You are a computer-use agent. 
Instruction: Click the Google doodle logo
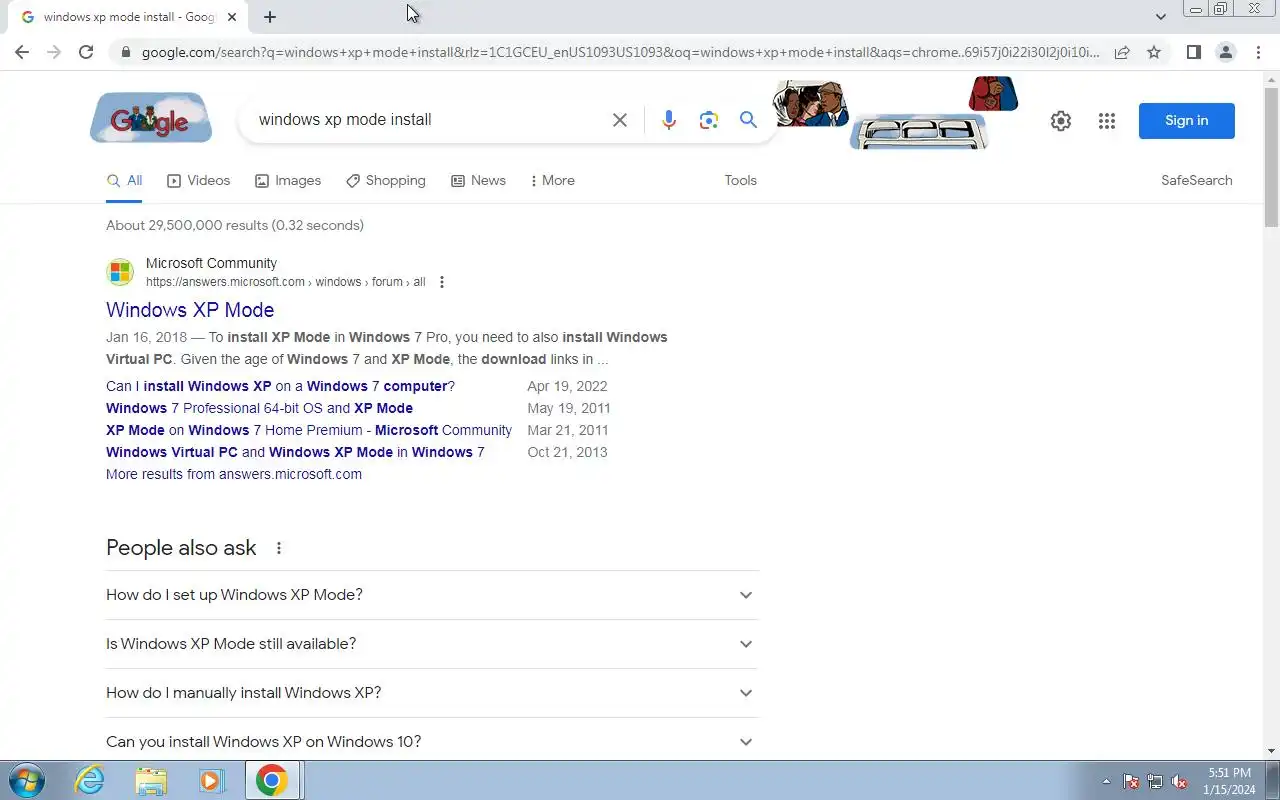pos(151,118)
